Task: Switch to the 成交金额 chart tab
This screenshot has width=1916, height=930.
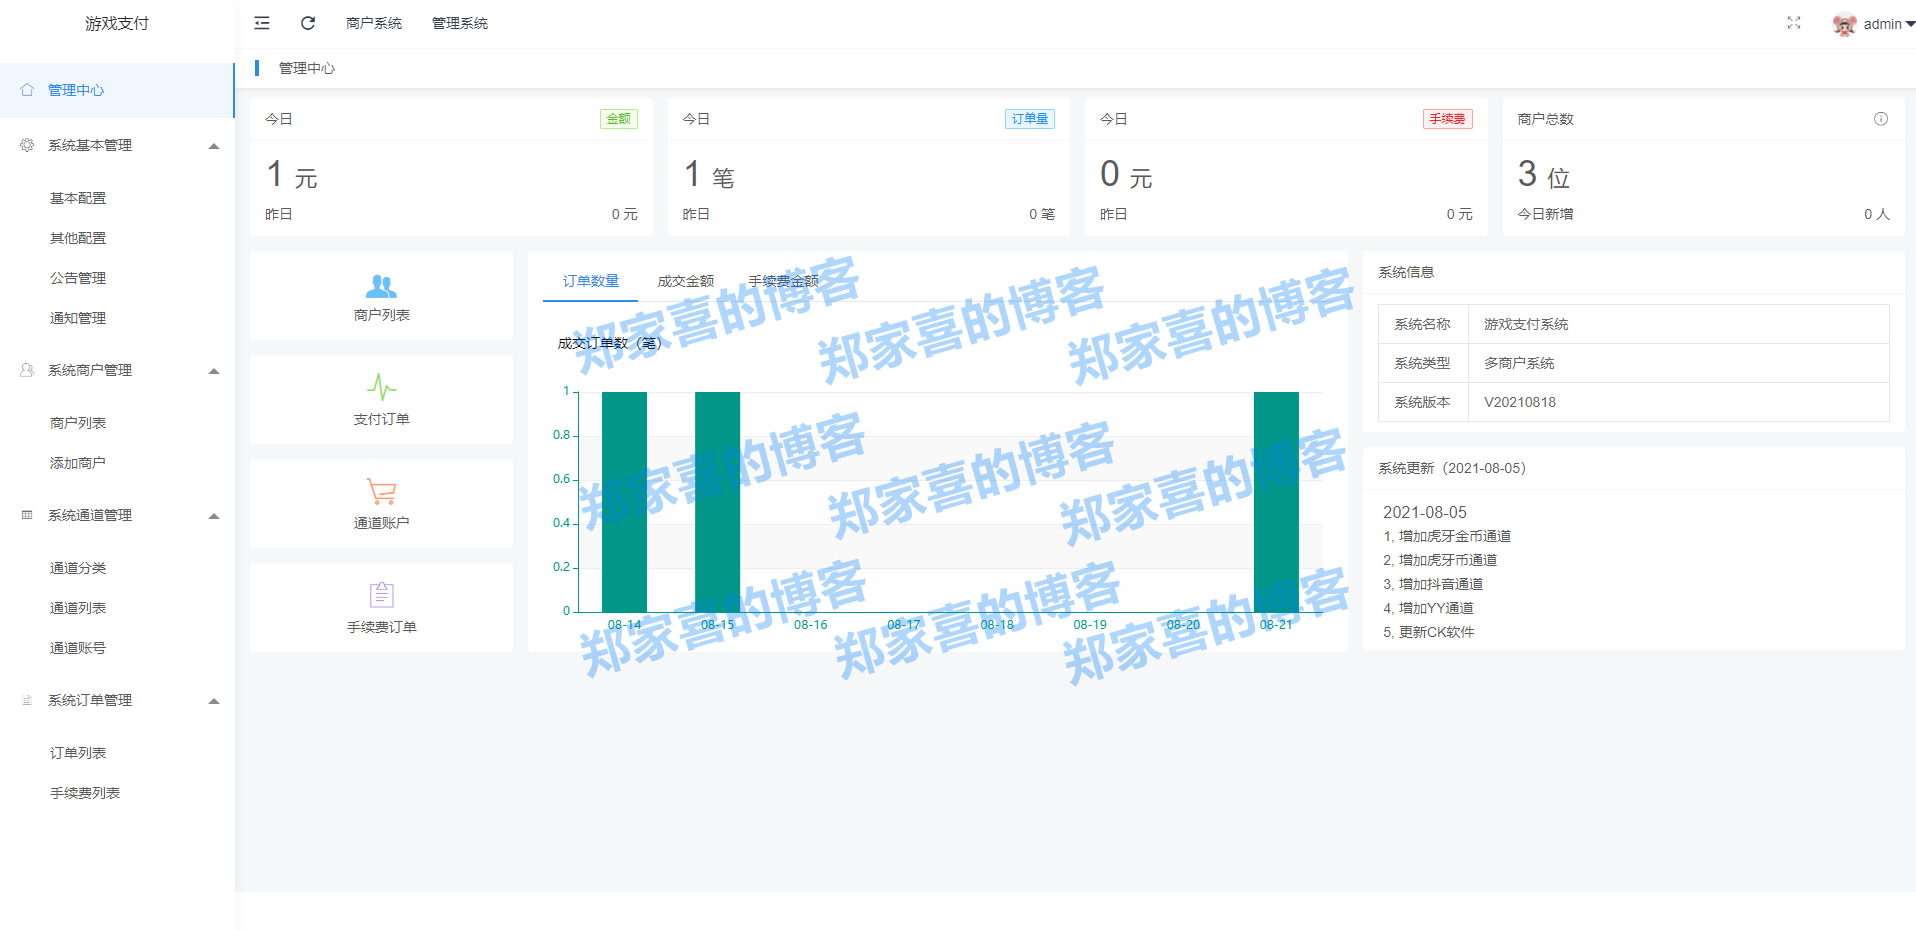Action: click(686, 281)
